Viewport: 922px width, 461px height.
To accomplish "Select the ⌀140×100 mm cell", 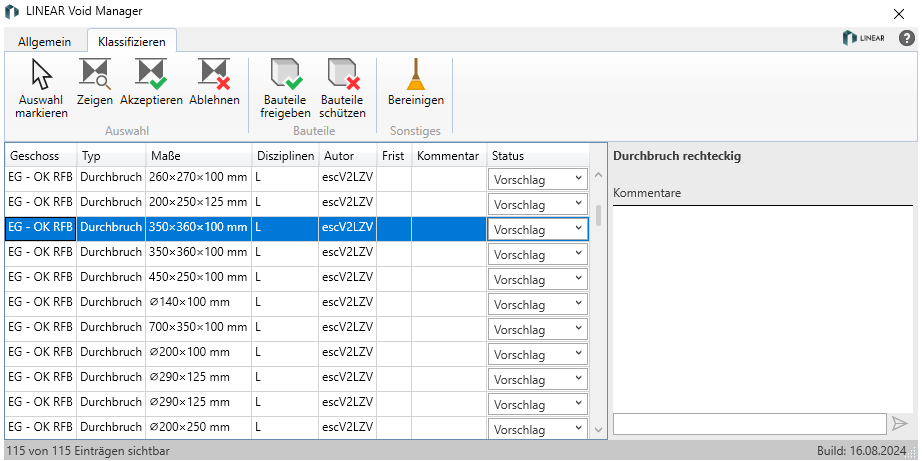I will [x=199, y=302].
